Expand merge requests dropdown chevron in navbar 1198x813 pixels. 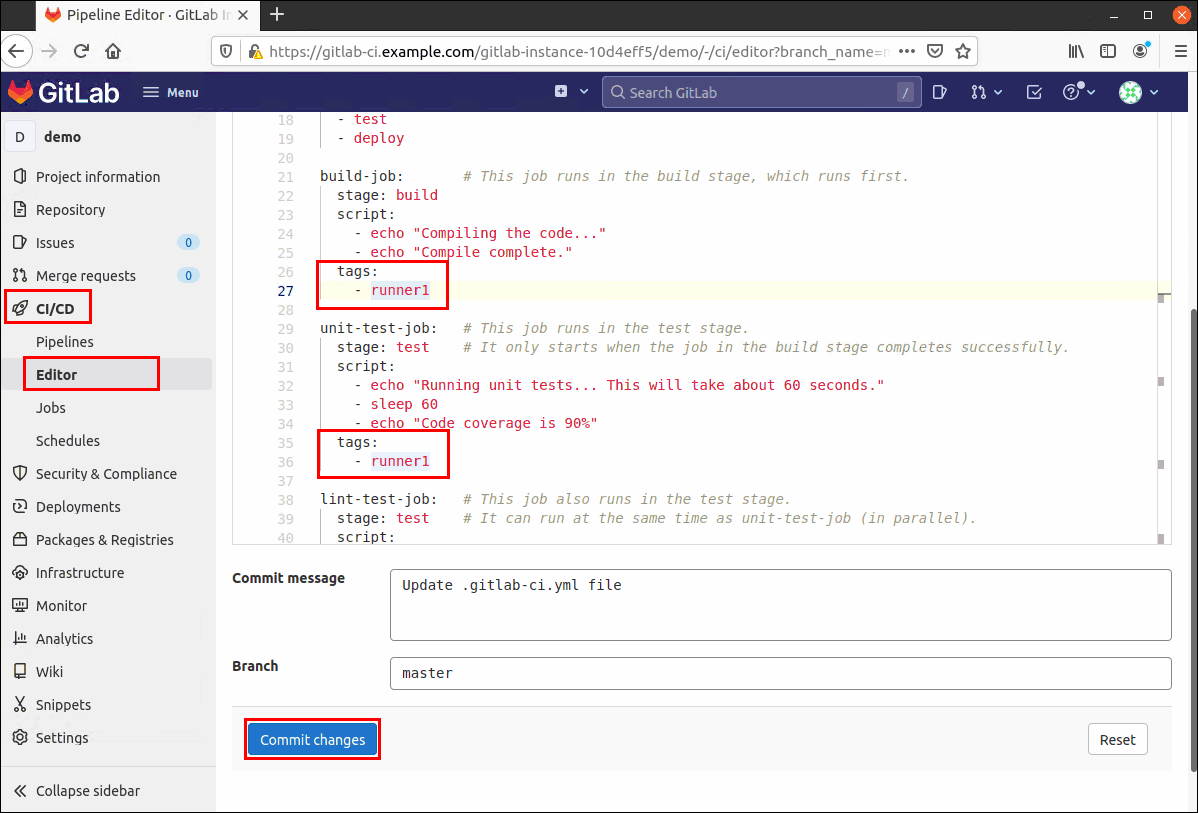pyautogui.click(x=998, y=92)
